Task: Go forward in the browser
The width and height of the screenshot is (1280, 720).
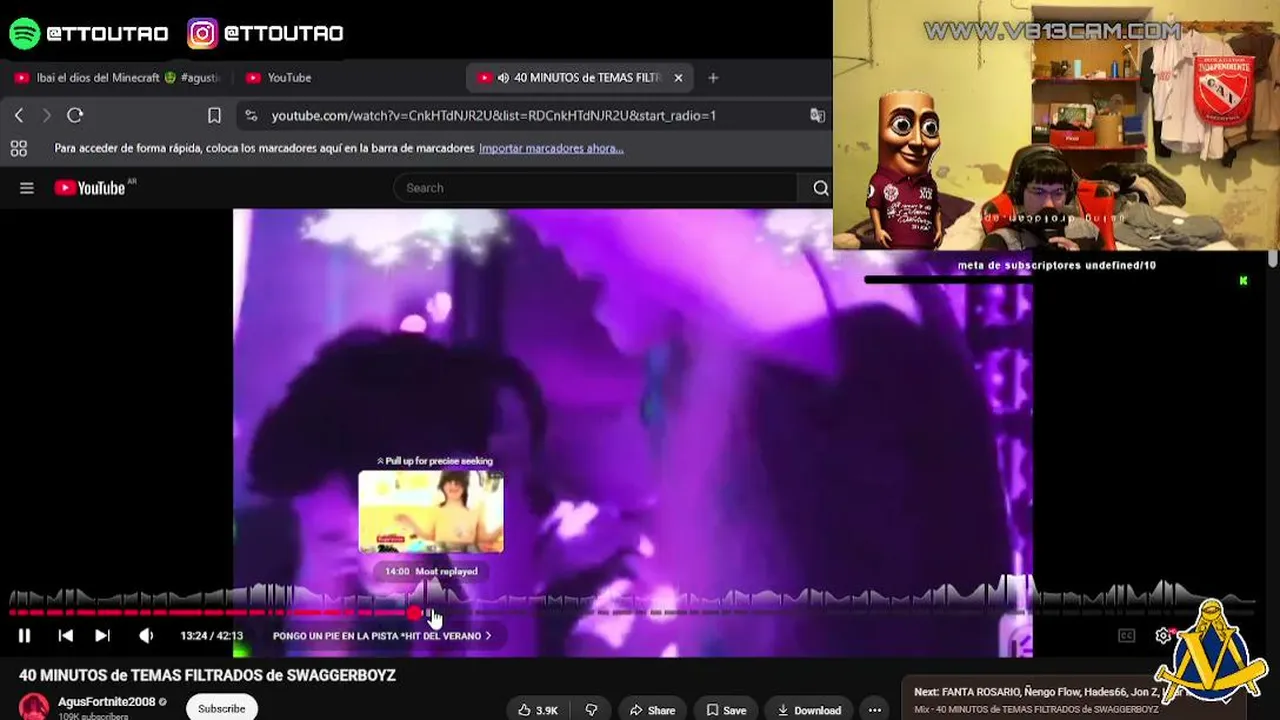Action: 46,115
